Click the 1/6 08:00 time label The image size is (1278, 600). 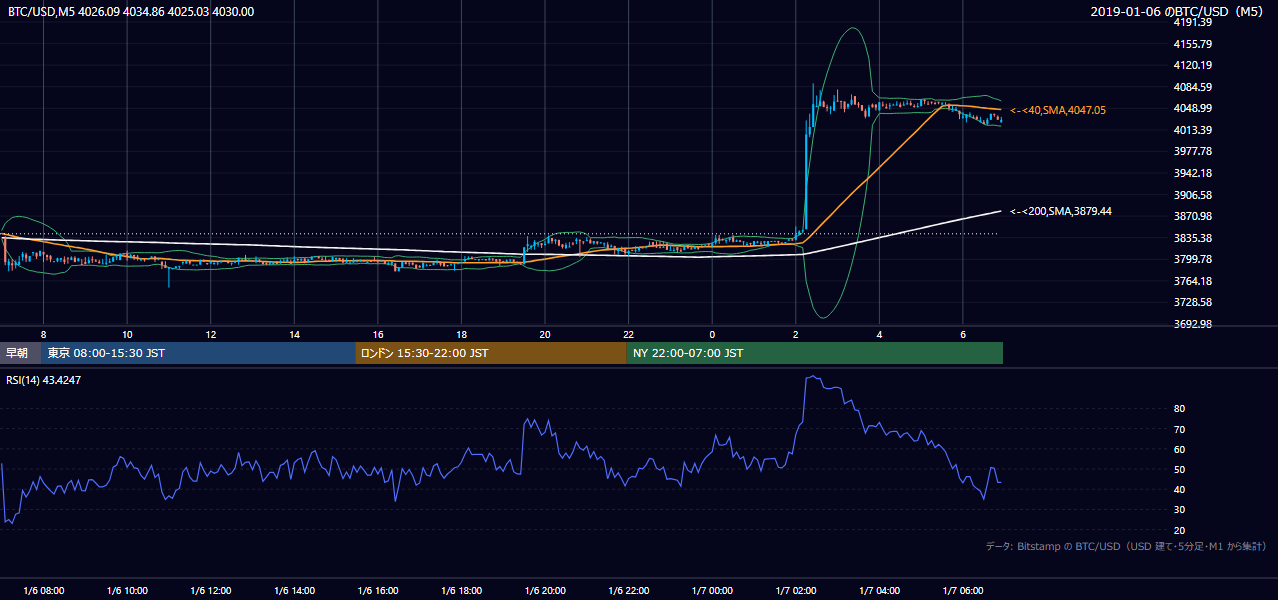[43, 591]
